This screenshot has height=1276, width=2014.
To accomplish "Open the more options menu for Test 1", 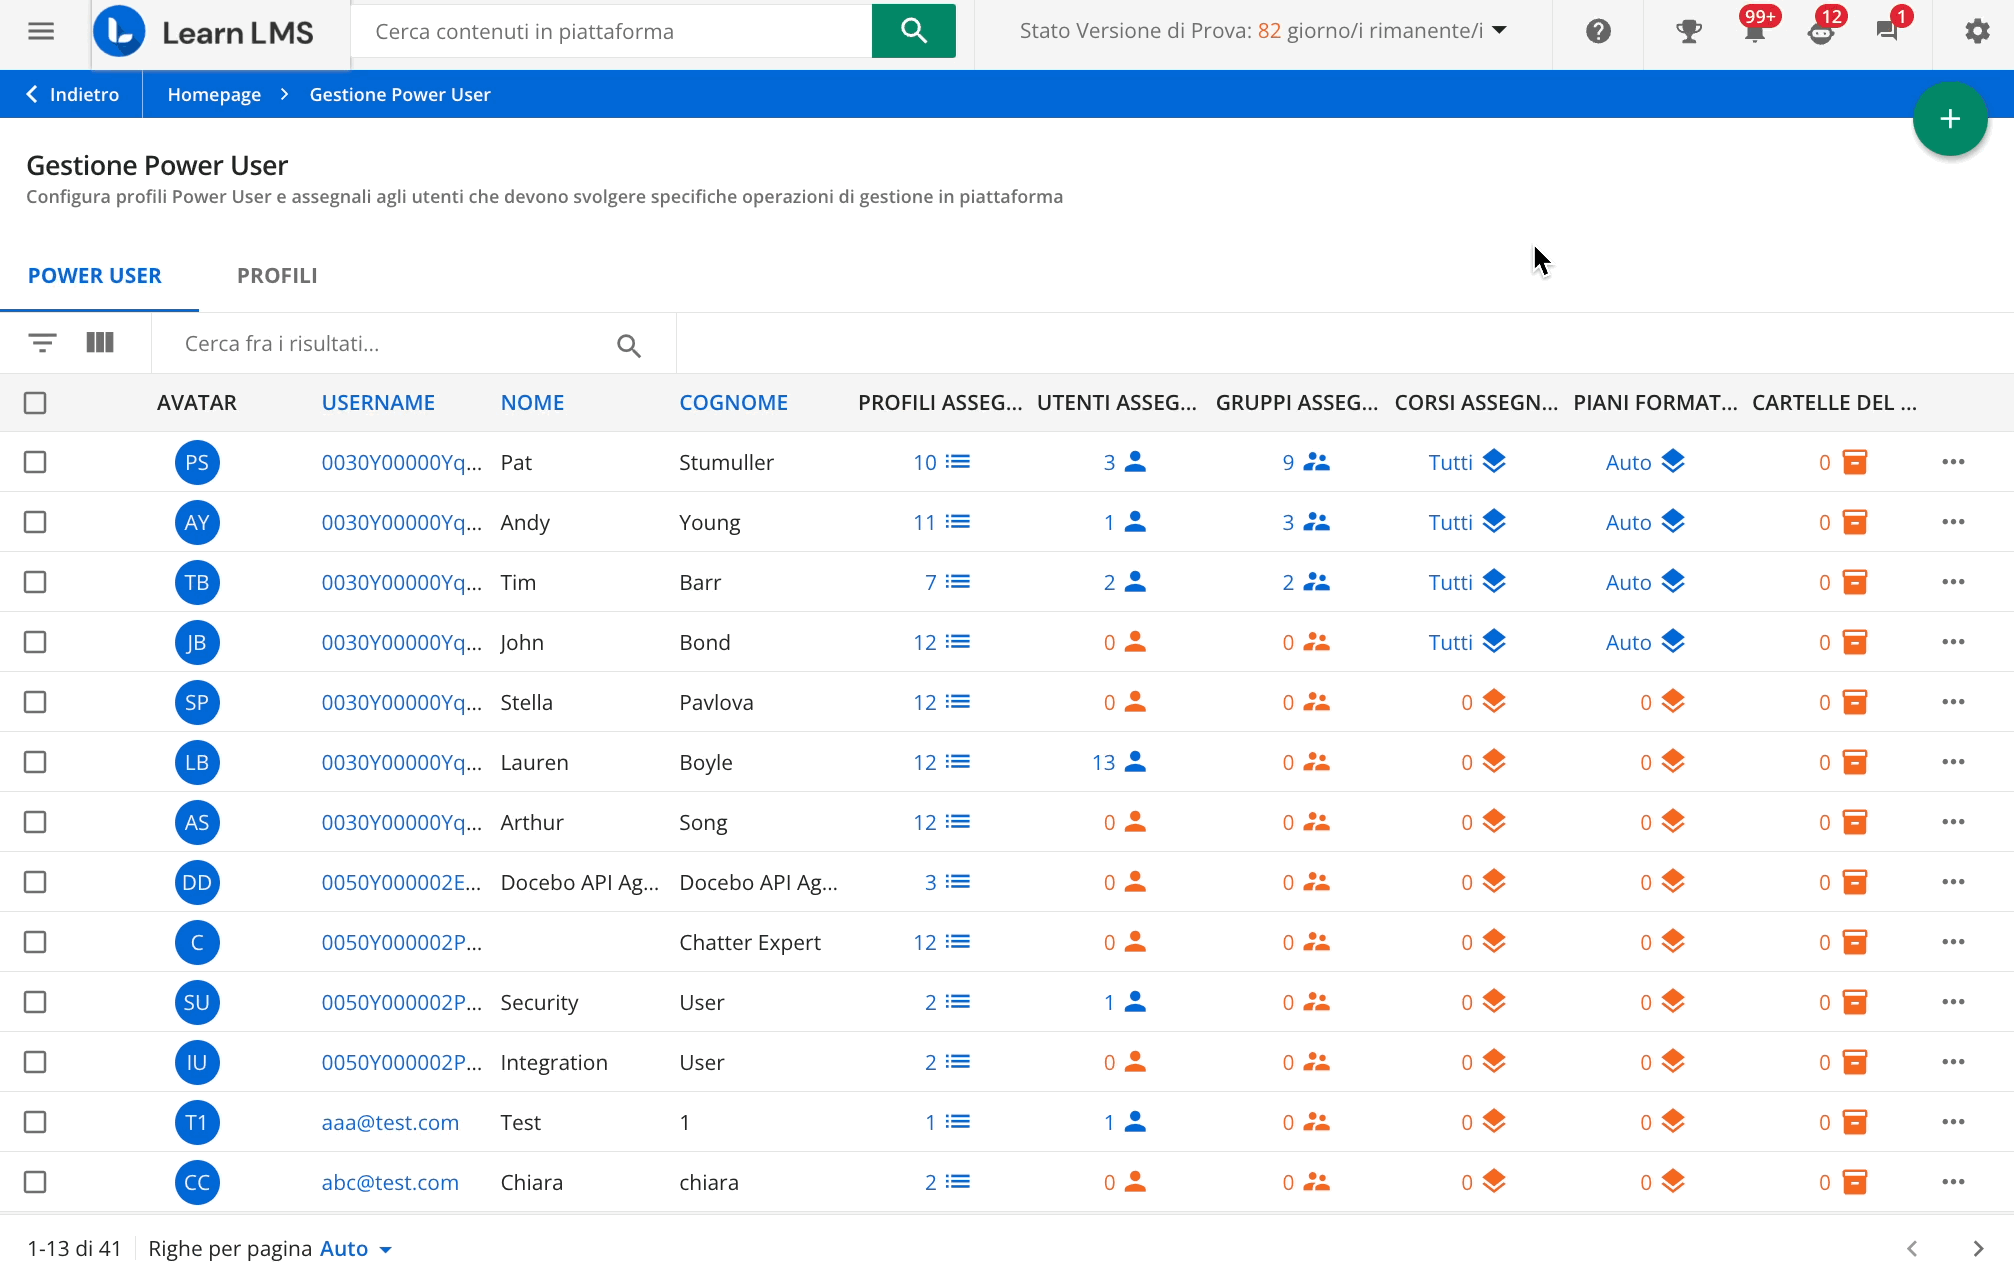I will 1953,1122.
